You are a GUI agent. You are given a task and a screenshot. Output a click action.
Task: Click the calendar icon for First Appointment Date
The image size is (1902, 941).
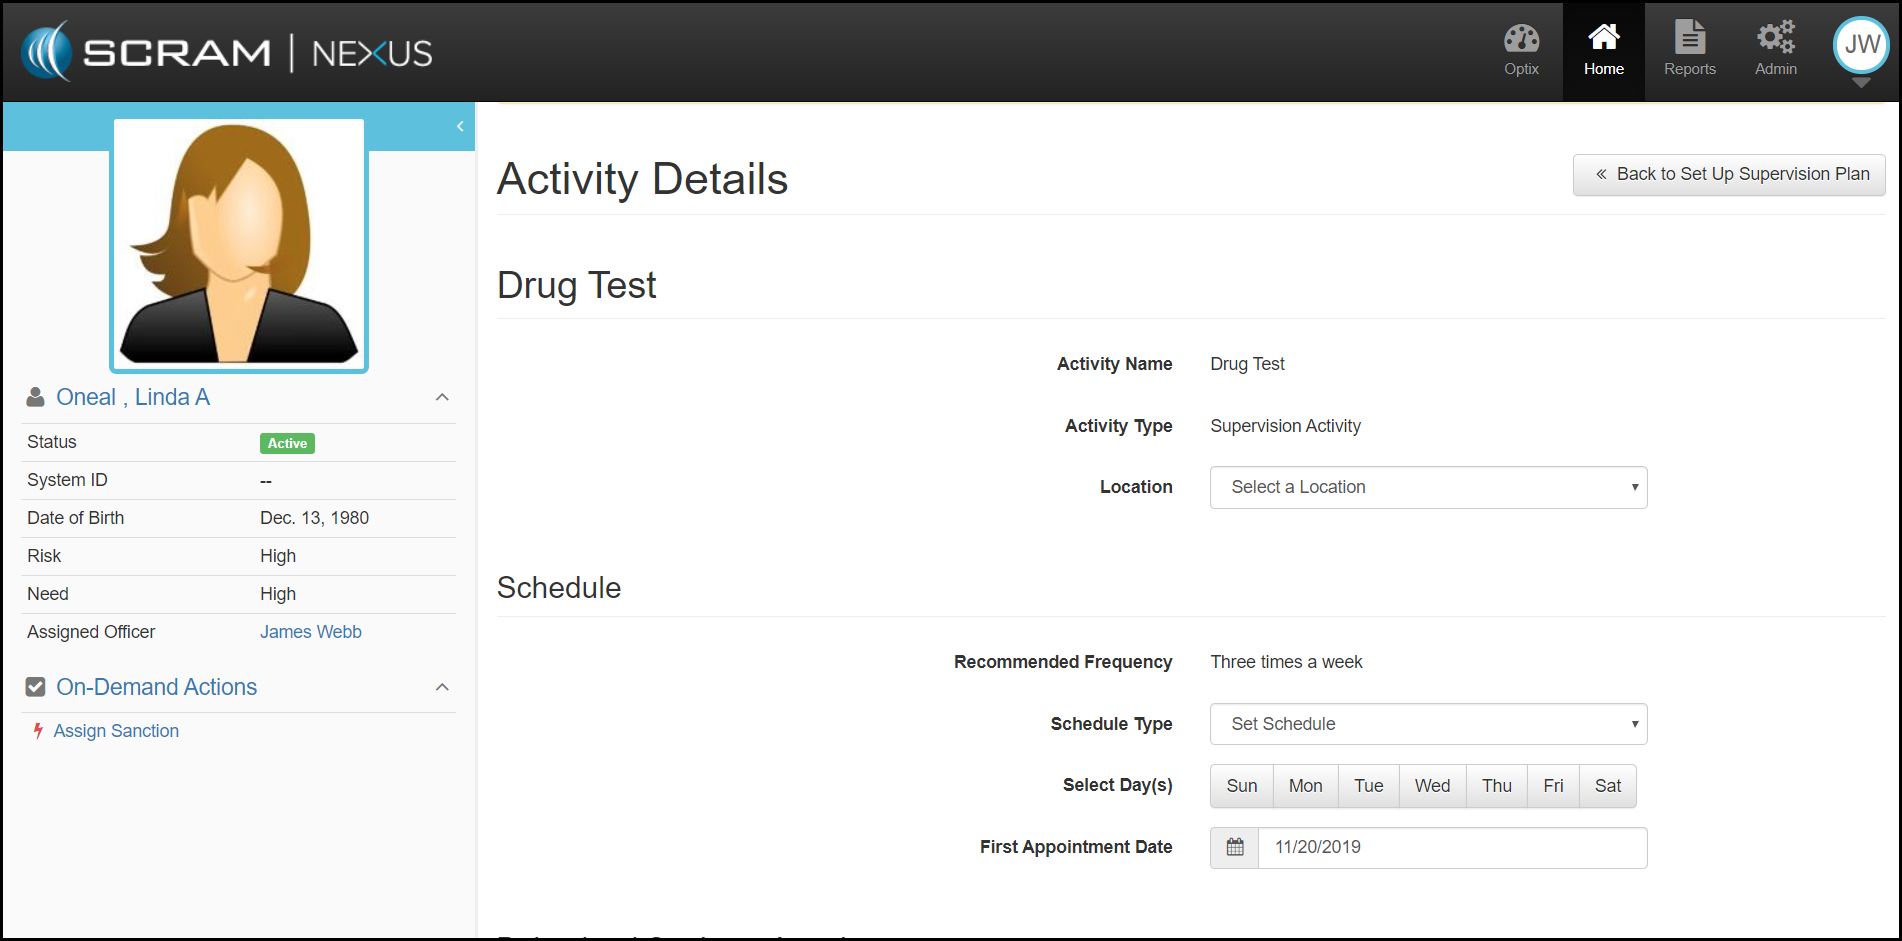click(x=1235, y=847)
